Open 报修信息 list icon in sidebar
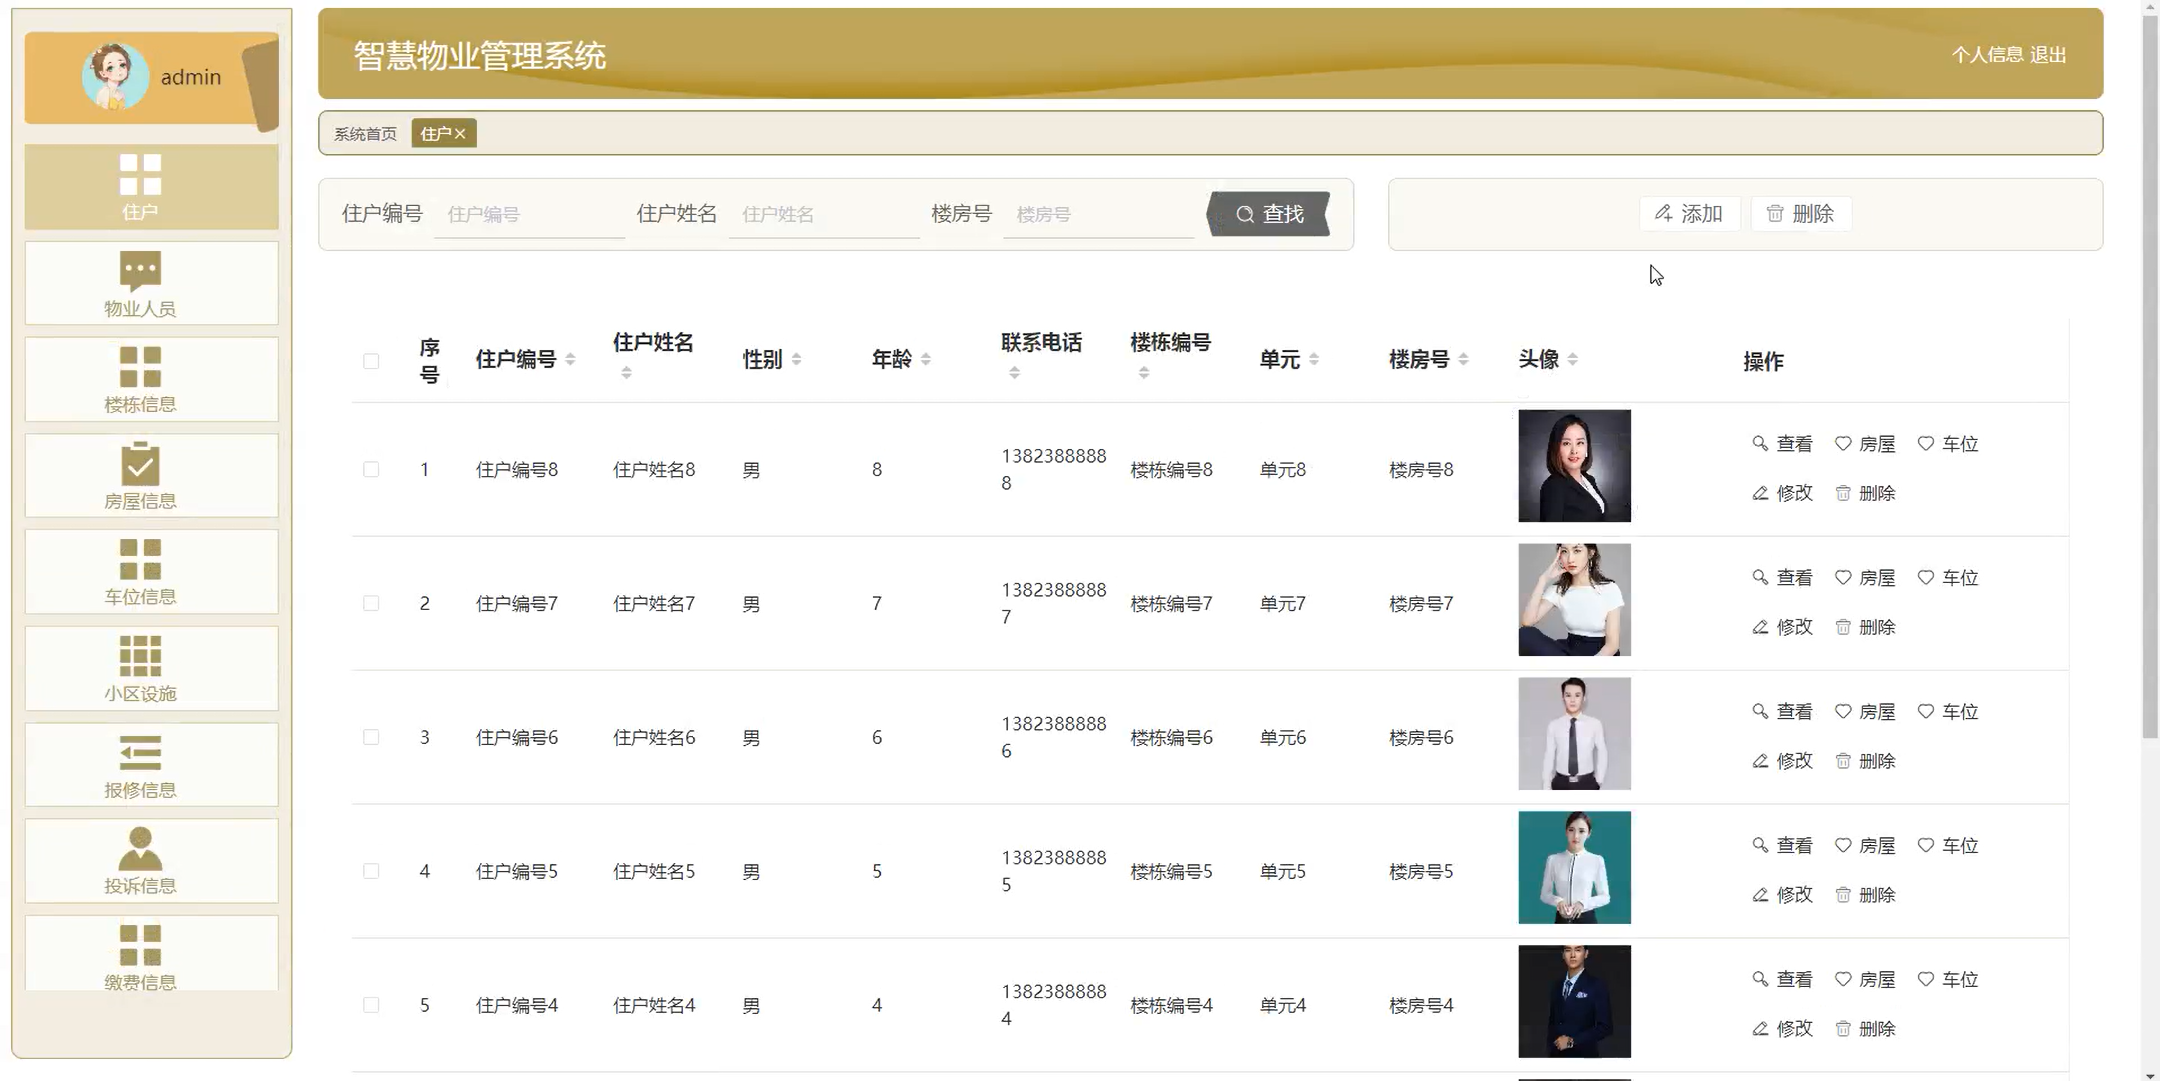 point(140,753)
